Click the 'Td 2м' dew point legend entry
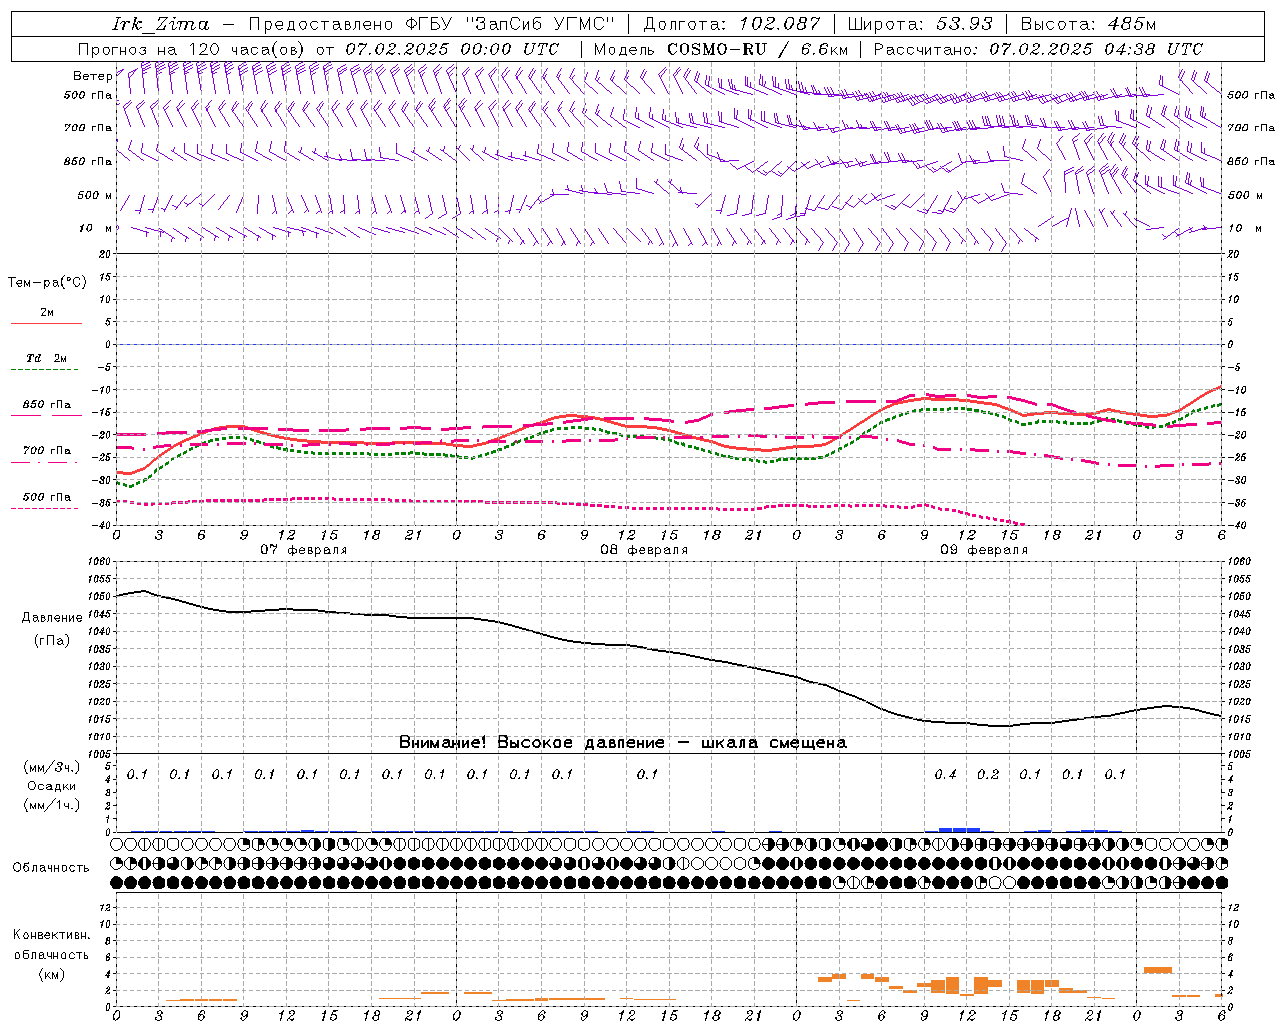Screen dimensions: 1280x1024 47,358
